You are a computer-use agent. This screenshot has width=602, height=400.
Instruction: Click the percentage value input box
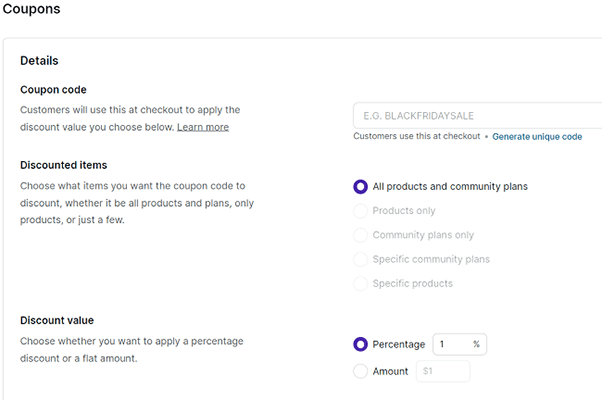coord(452,344)
